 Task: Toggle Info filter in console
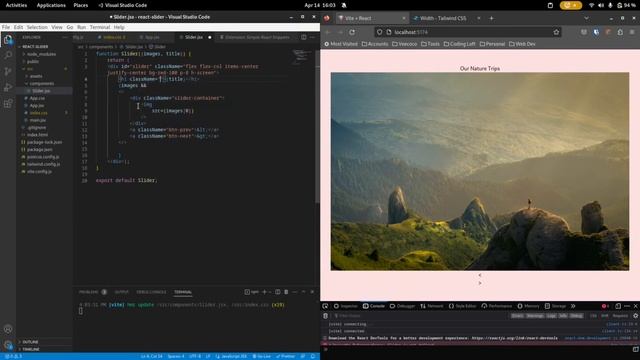[x=563, y=316]
